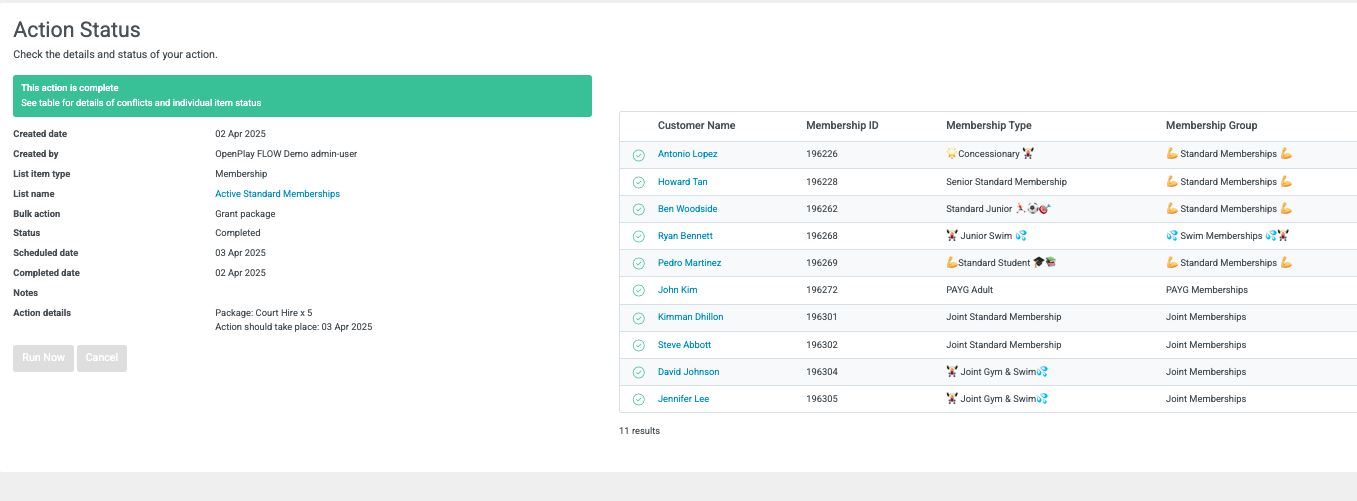Click Senior Standard Membership type cell

pos(1006,182)
